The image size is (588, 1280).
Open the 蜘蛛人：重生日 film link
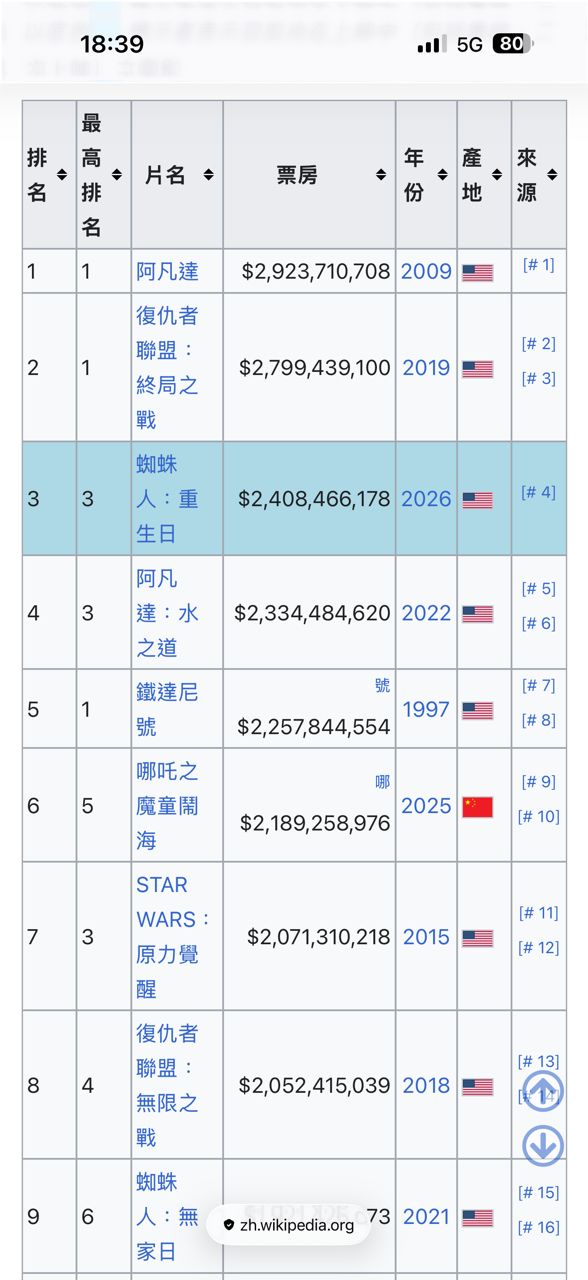click(x=167, y=499)
